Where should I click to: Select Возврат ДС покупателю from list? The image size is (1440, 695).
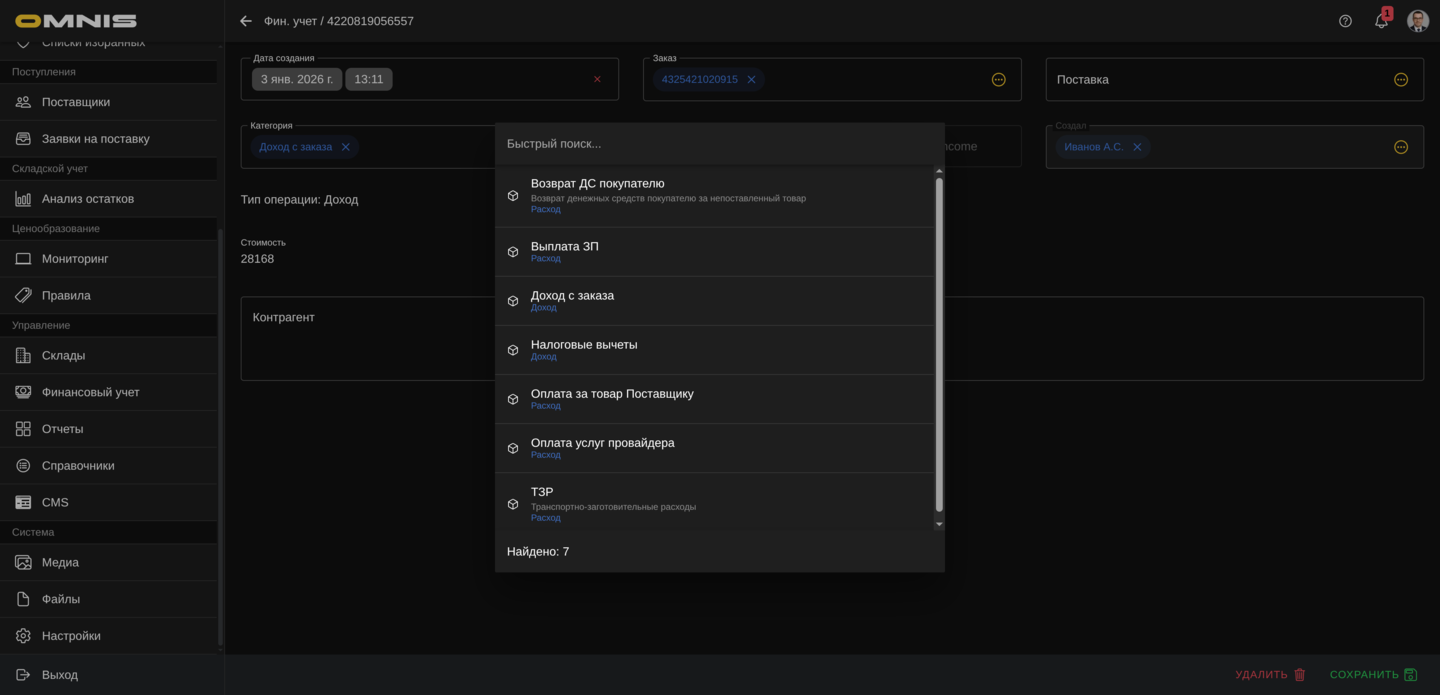(597, 184)
